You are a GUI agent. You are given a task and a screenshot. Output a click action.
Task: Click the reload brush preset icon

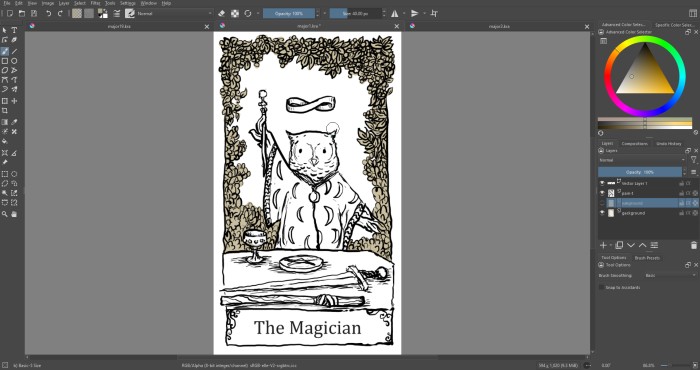point(248,13)
